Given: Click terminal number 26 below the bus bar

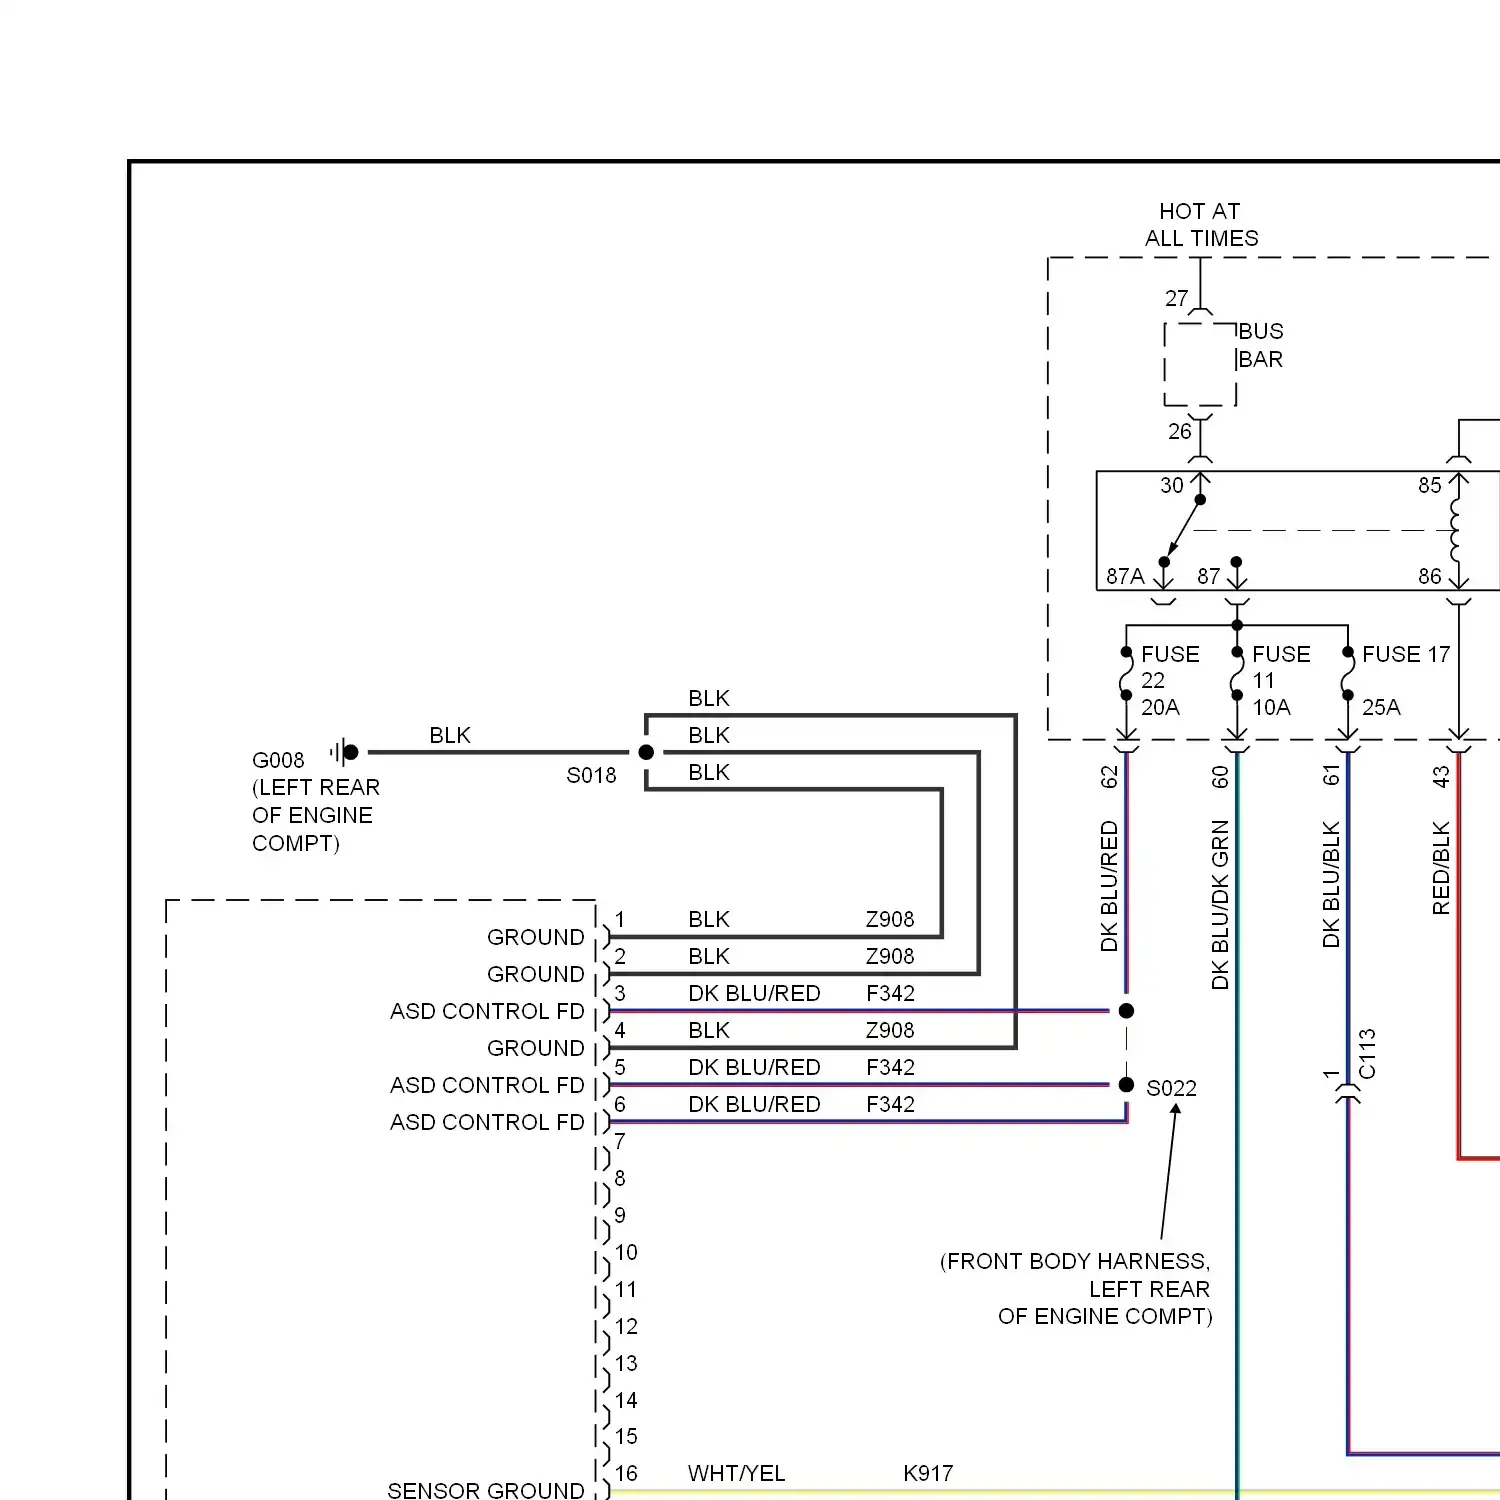Looking at the screenshot, I should [1180, 431].
